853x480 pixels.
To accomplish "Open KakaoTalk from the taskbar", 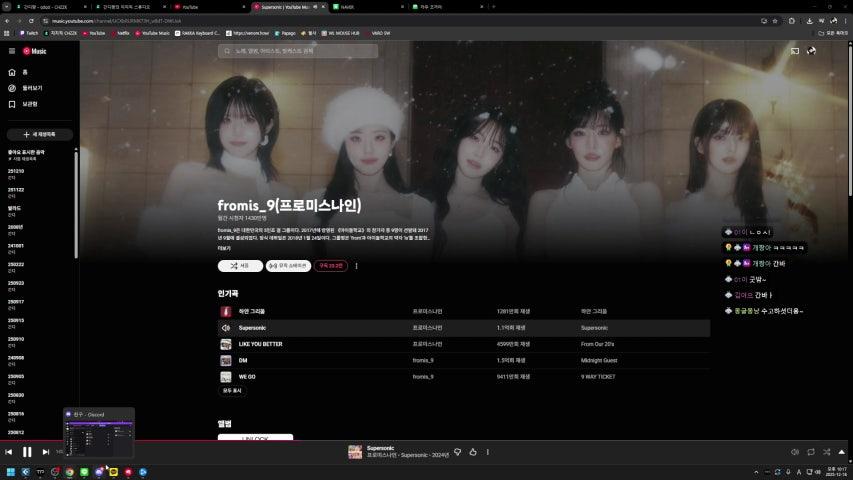I will (x=114, y=472).
